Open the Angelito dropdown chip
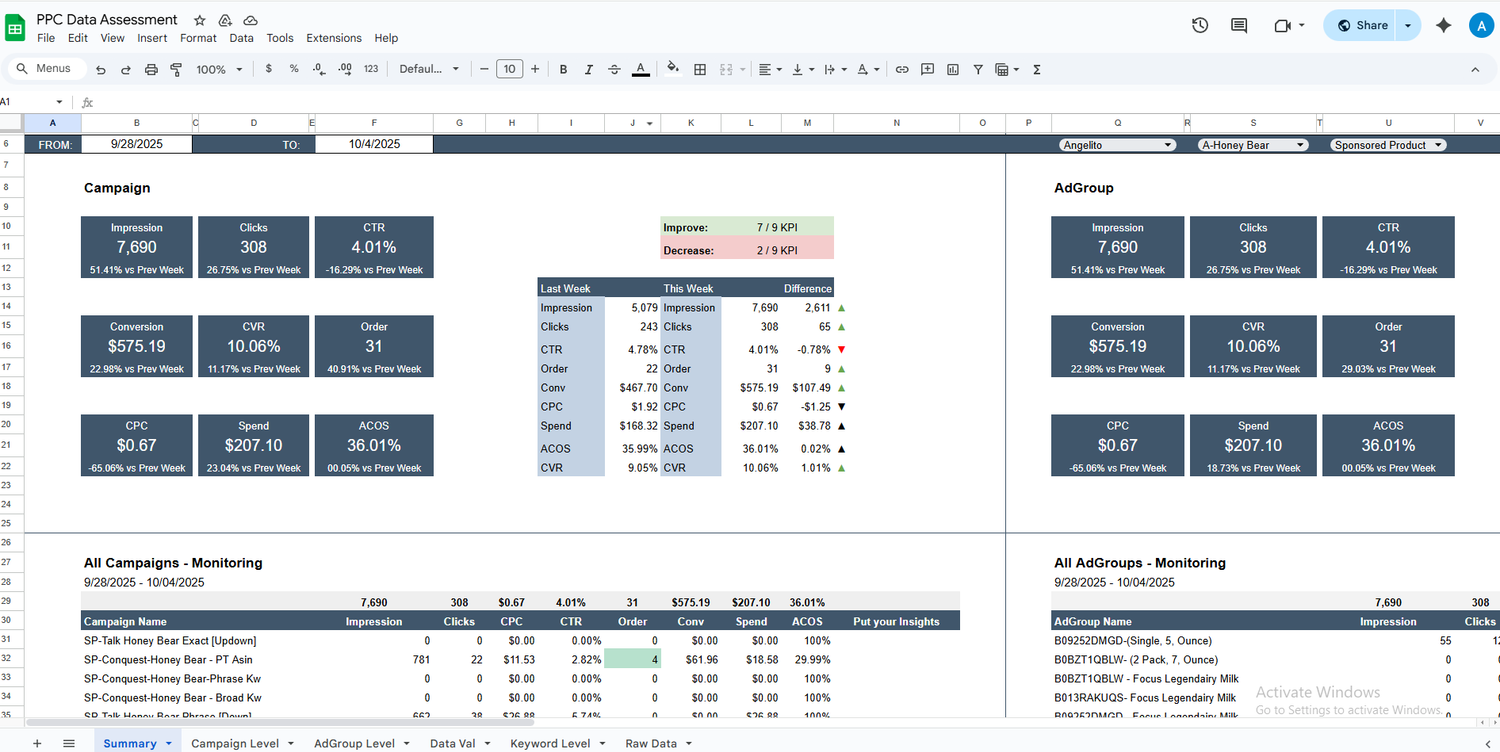 1117,145
